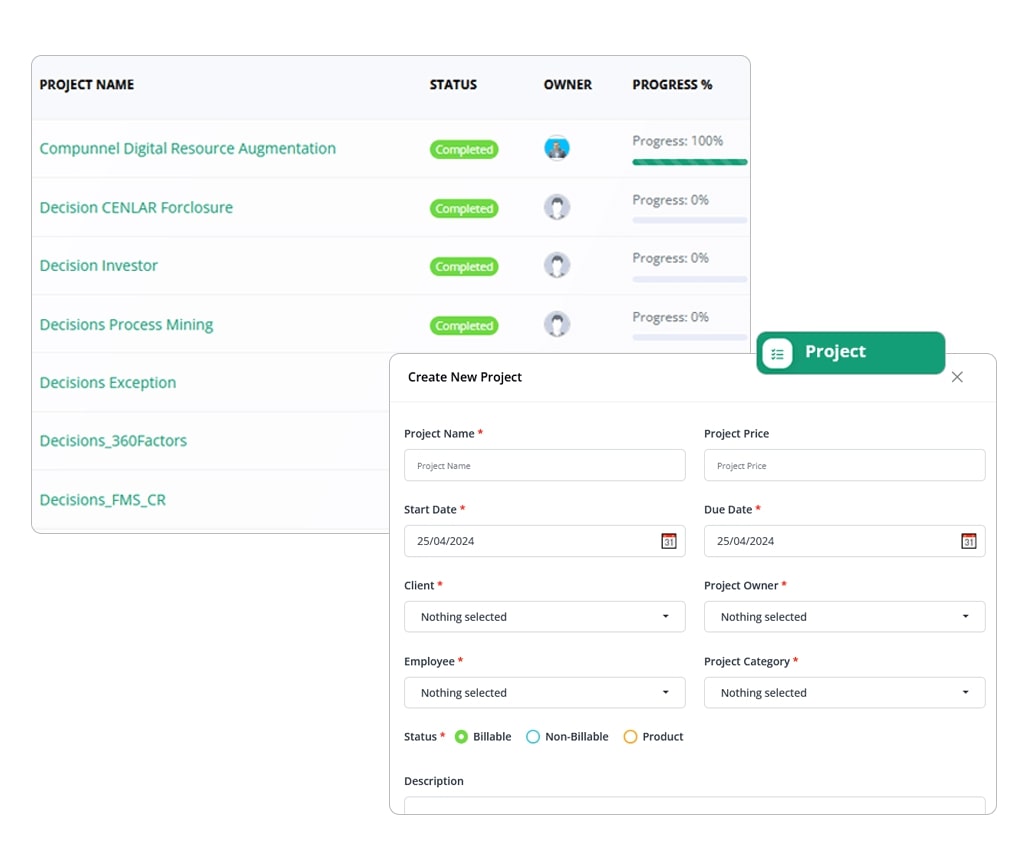The image size is (1024, 844).
Task: Click the Project checklist icon badge
Action: (x=778, y=353)
